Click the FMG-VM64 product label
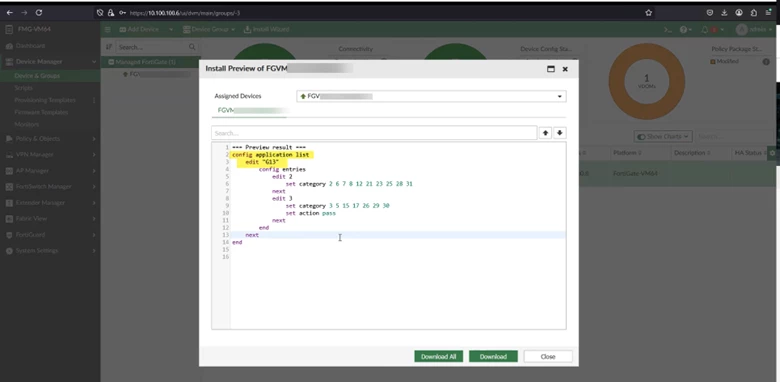 [x=34, y=29]
